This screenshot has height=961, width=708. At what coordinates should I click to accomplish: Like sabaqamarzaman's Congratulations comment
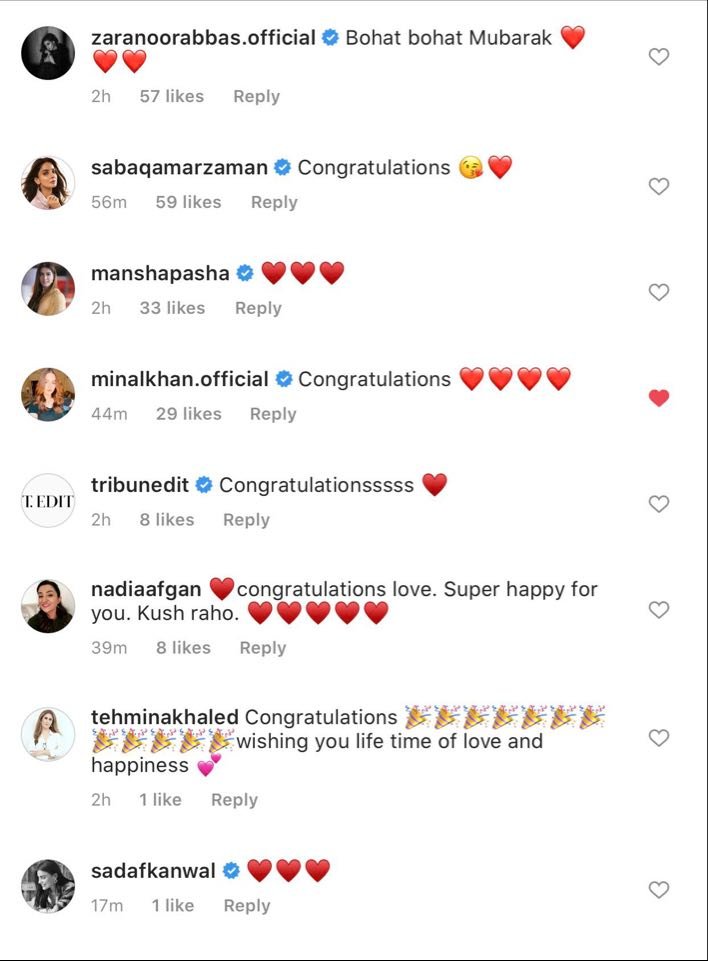click(658, 186)
